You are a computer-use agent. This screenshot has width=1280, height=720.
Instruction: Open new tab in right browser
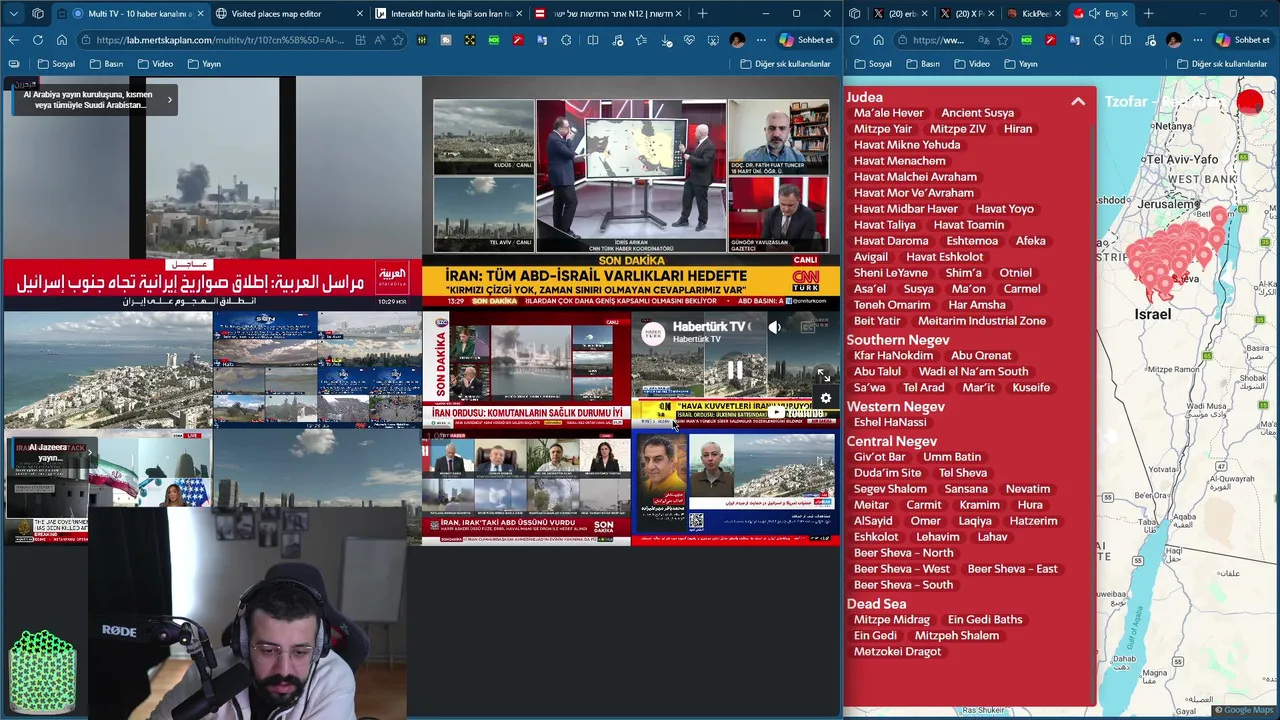point(1148,14)
